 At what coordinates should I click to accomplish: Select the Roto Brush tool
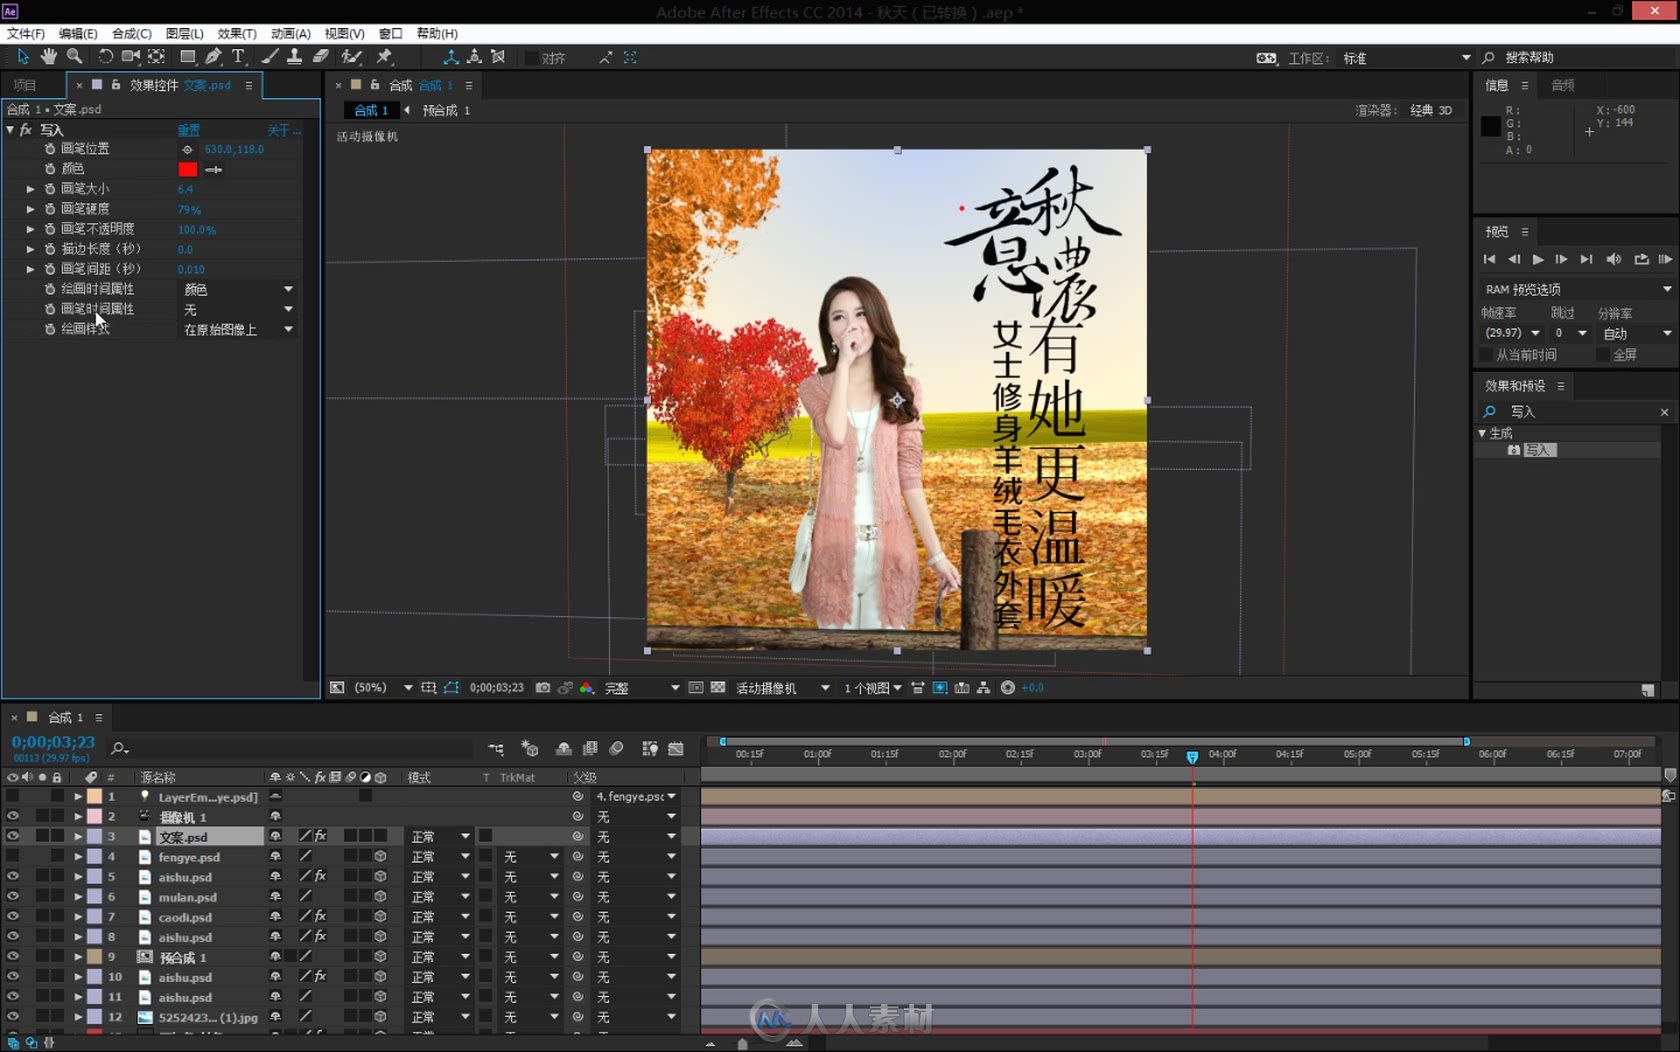(x=351, y=57)
